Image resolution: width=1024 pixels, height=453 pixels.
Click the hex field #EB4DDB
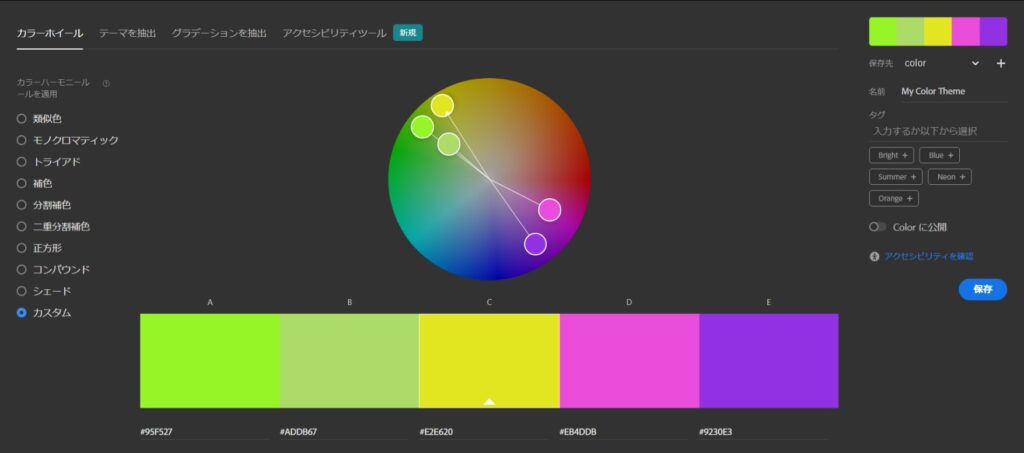623,432
